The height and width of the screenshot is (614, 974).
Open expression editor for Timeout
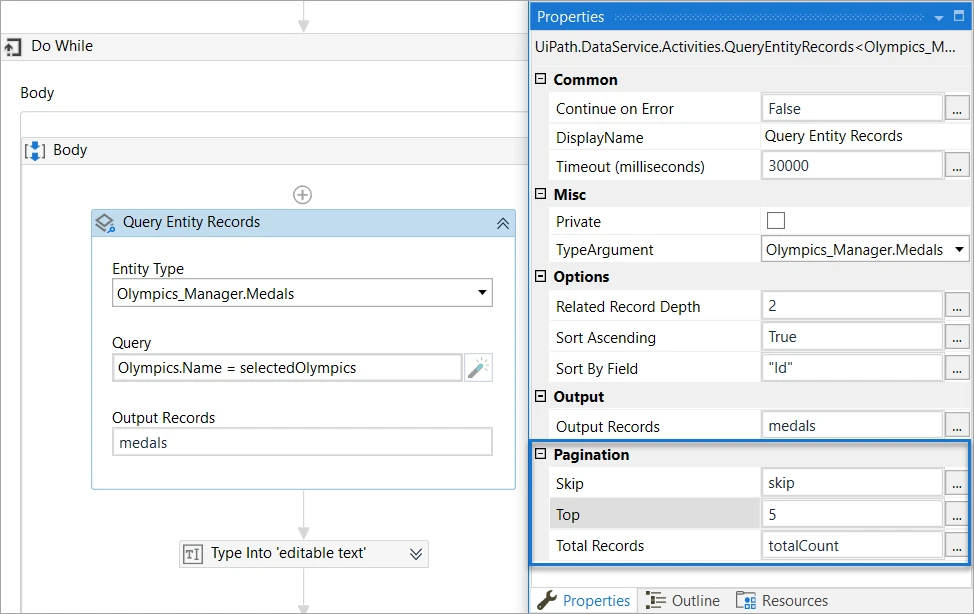(957, 166)
